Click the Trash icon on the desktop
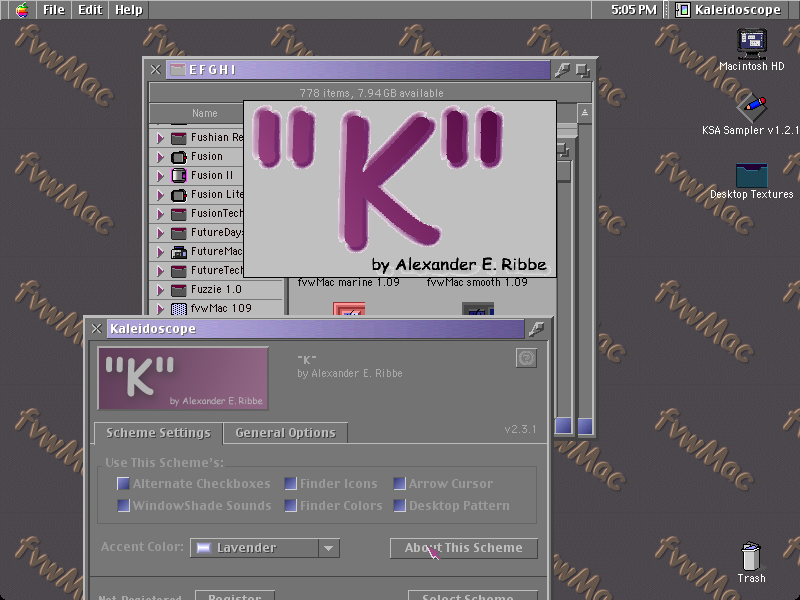This screenshot has height=600, width=800. click(x=751, y=556)
